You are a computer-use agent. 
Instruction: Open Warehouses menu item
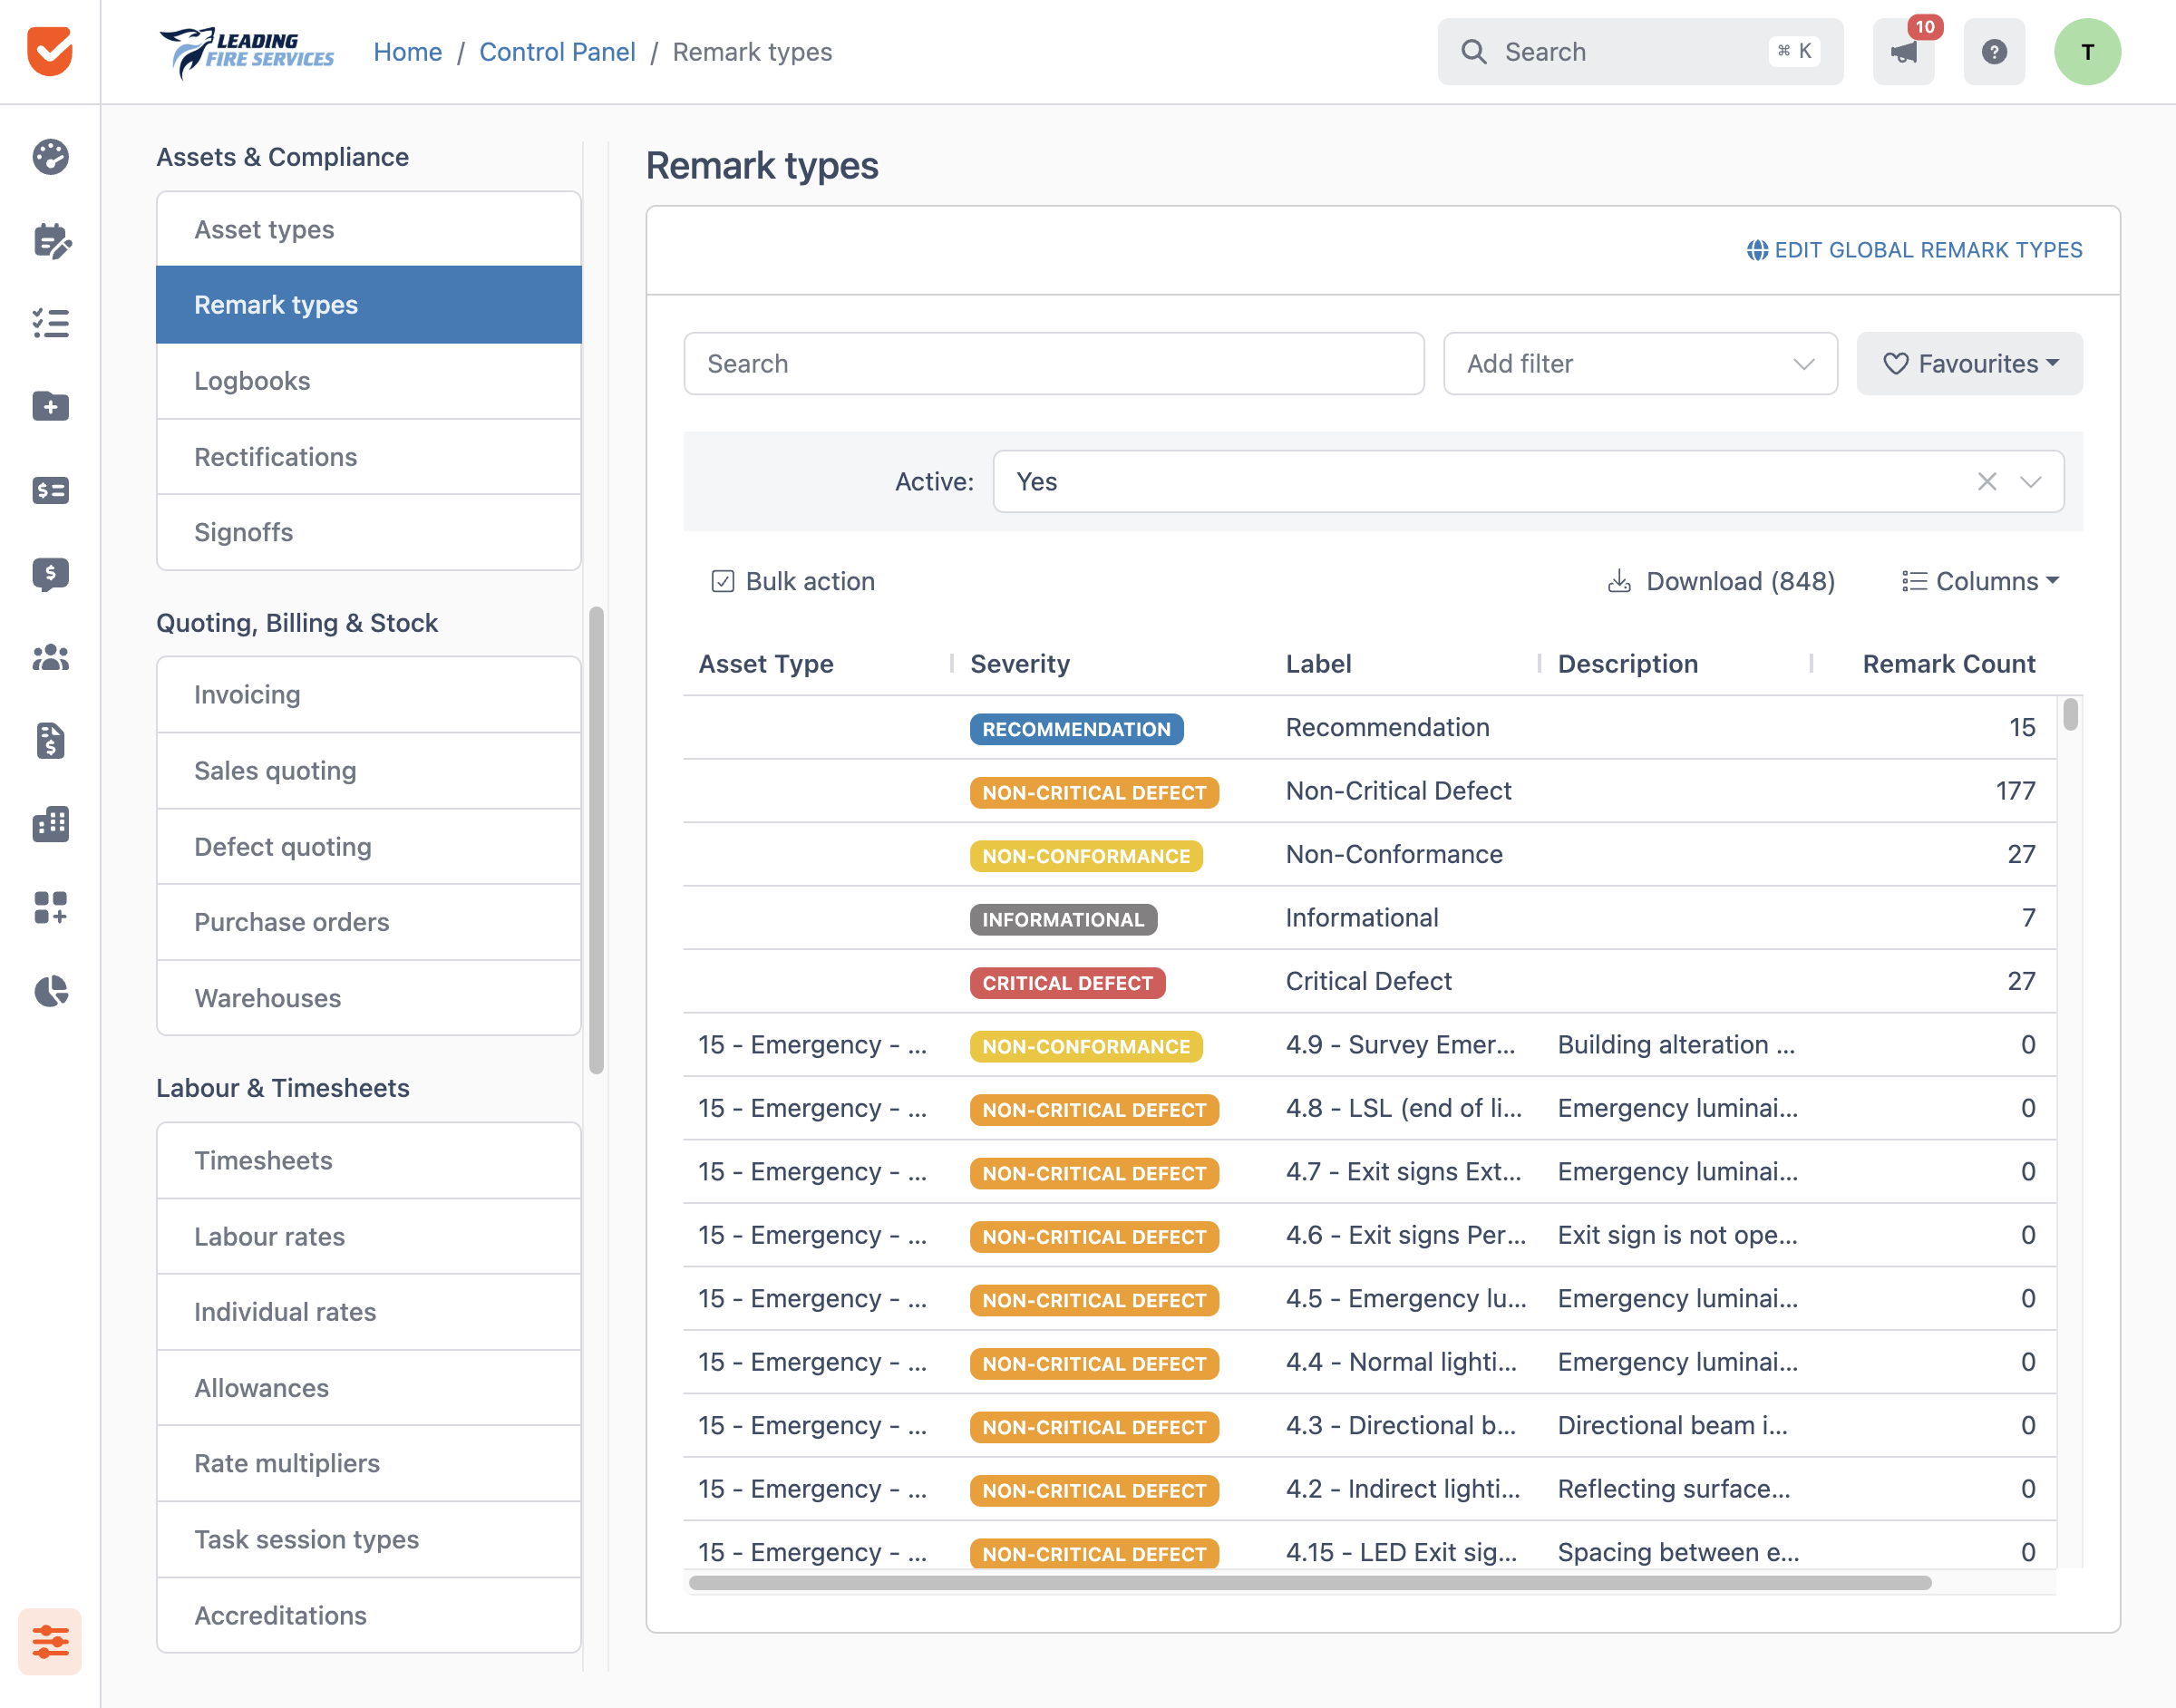[x=369, y=998]
